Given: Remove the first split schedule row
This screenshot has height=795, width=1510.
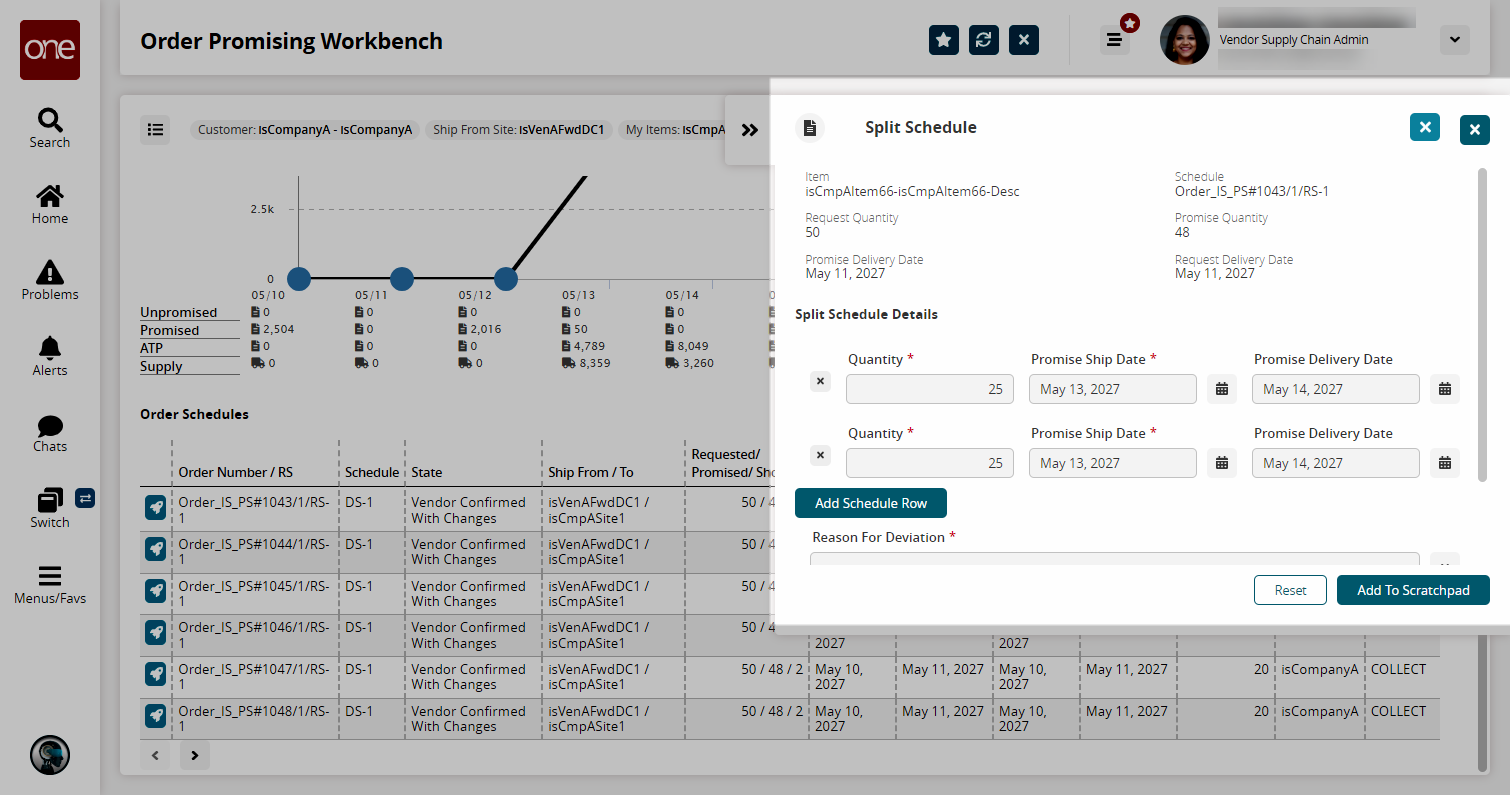Looking at the screenshot, I should tap(820, 381).
